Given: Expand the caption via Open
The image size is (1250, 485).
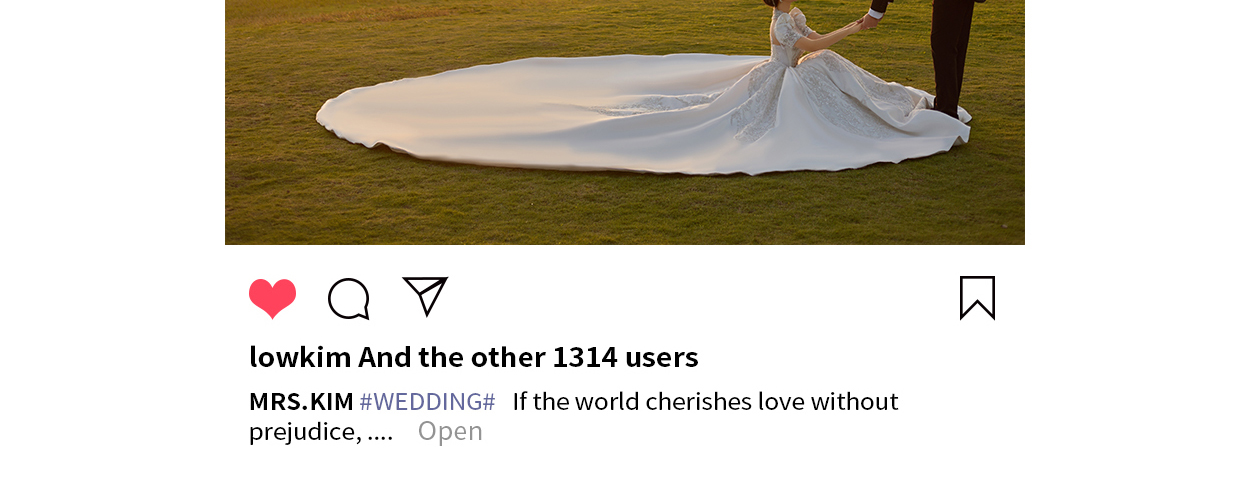Looking at the screenshot, I should [450, 431].
